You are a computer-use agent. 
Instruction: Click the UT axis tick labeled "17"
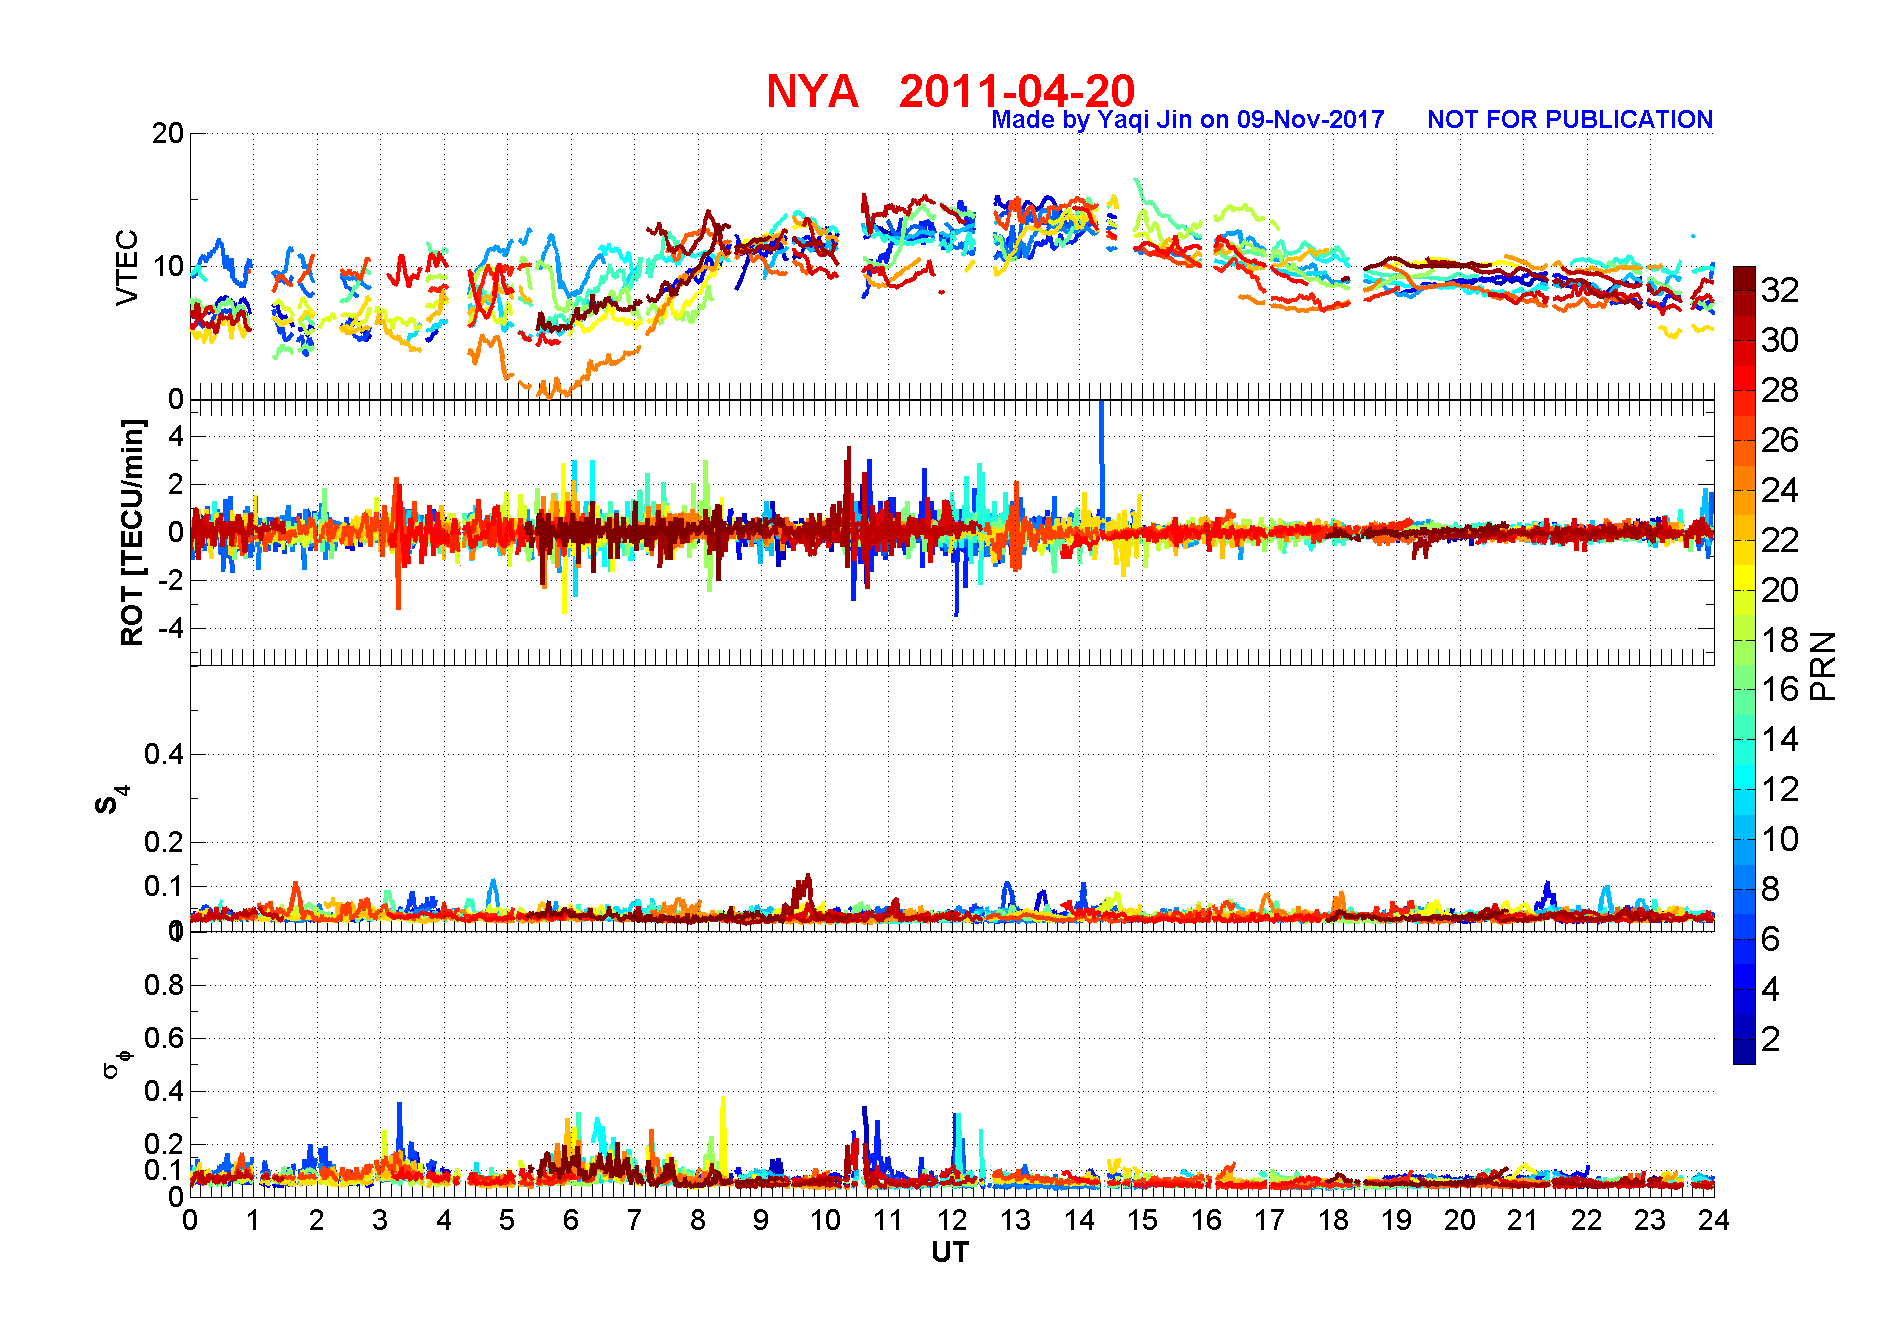click(x=1269, y=1220)
